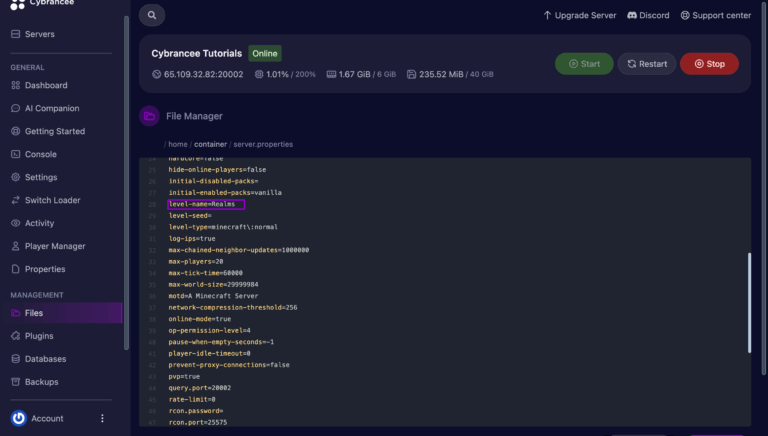The width and height of the screenshot is (768, 436).
Task: Click the editor vertical scrollbar
Action: pos(749,302)
